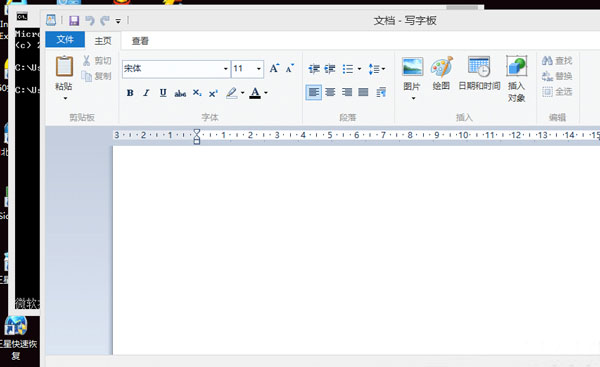Click the 复制 button

tap(97, 76)
